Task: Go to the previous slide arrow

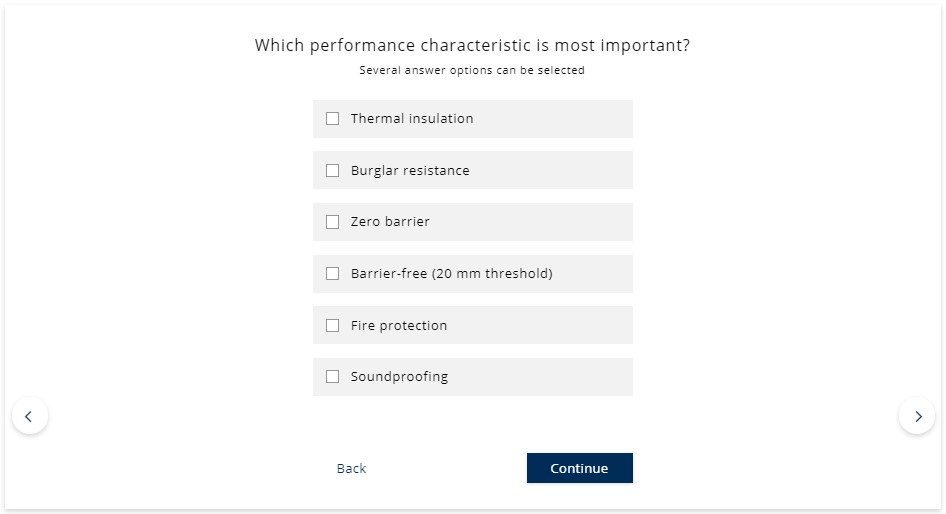Action: click(29, 416)
